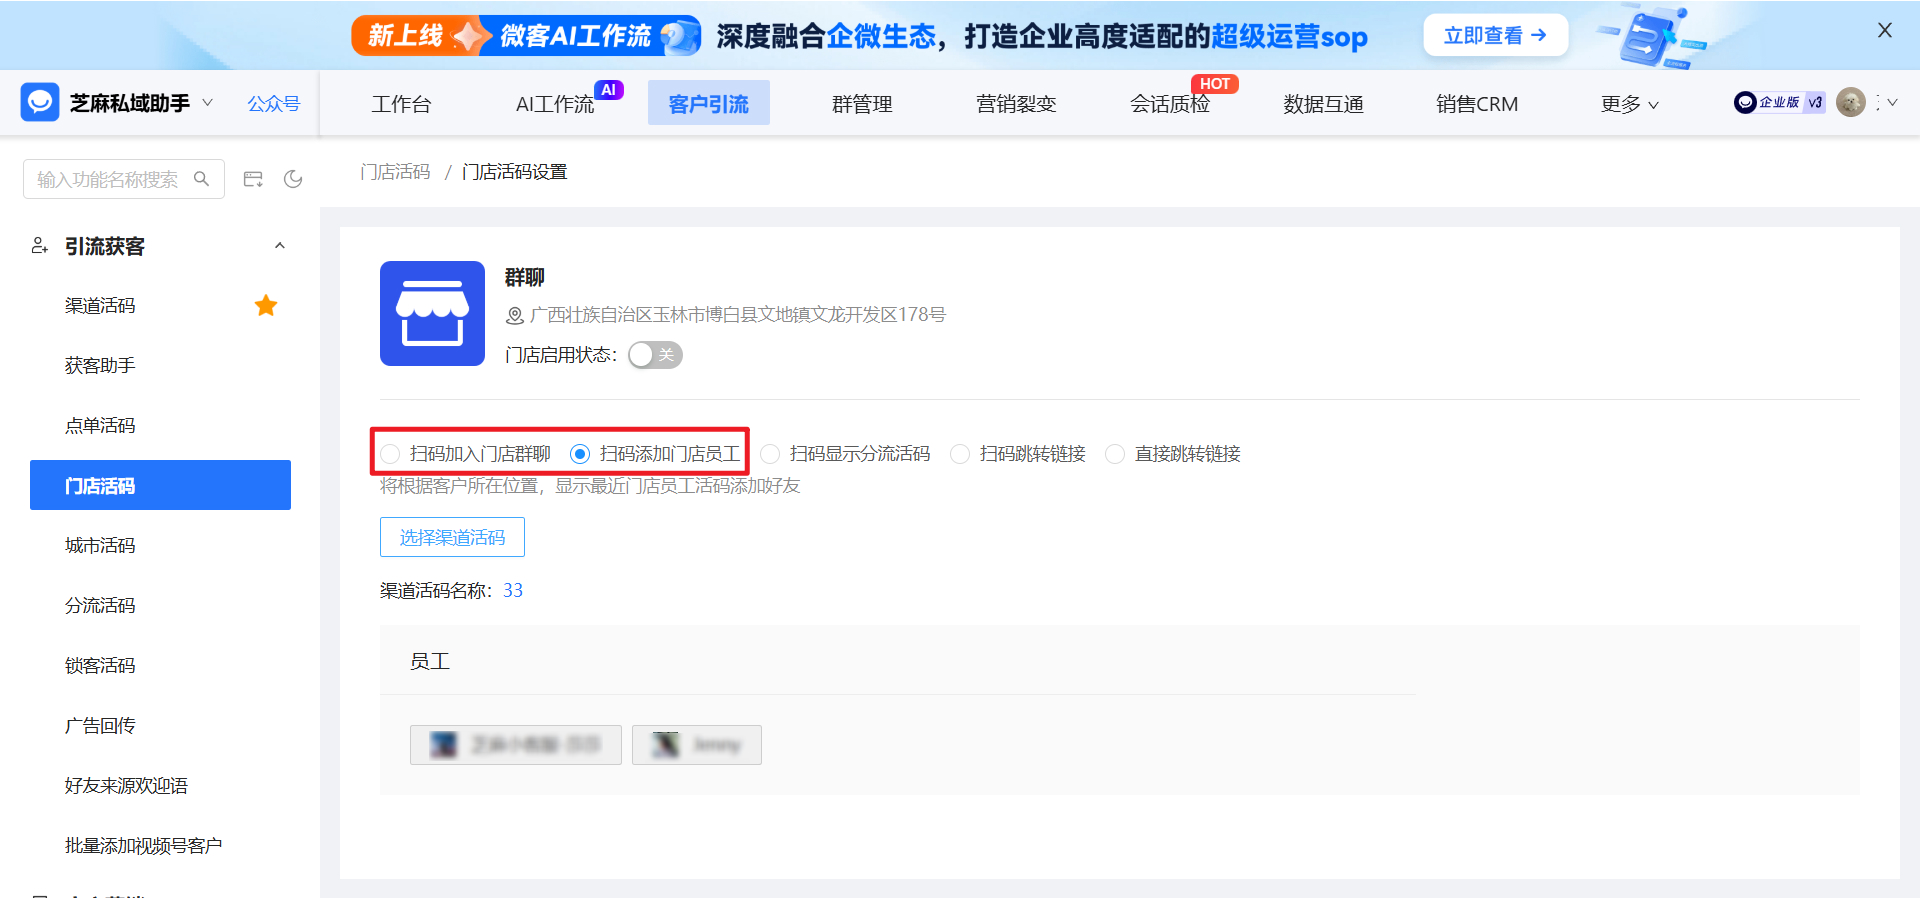Switch to the 数据互通 tab

(x=1323, y=104)
